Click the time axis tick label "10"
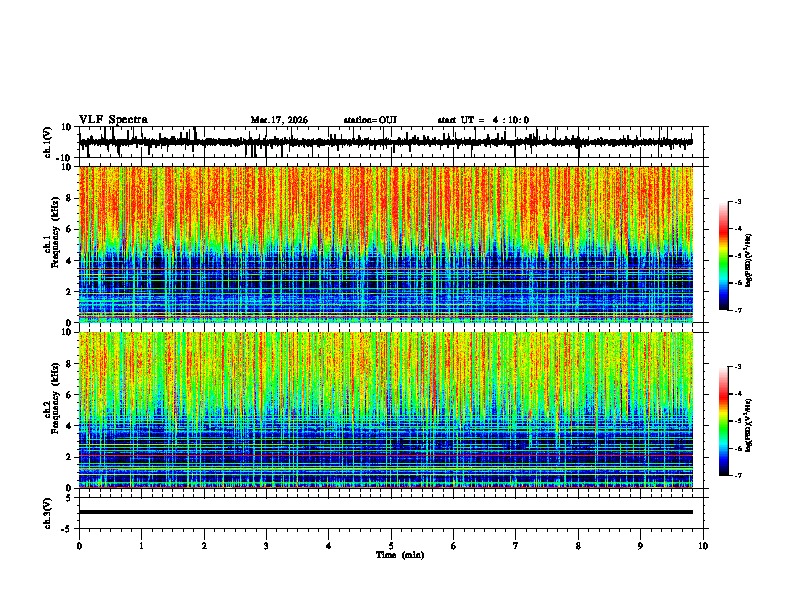Image resolution: width=792 pixels, height=612 pixels. [703, 546]
